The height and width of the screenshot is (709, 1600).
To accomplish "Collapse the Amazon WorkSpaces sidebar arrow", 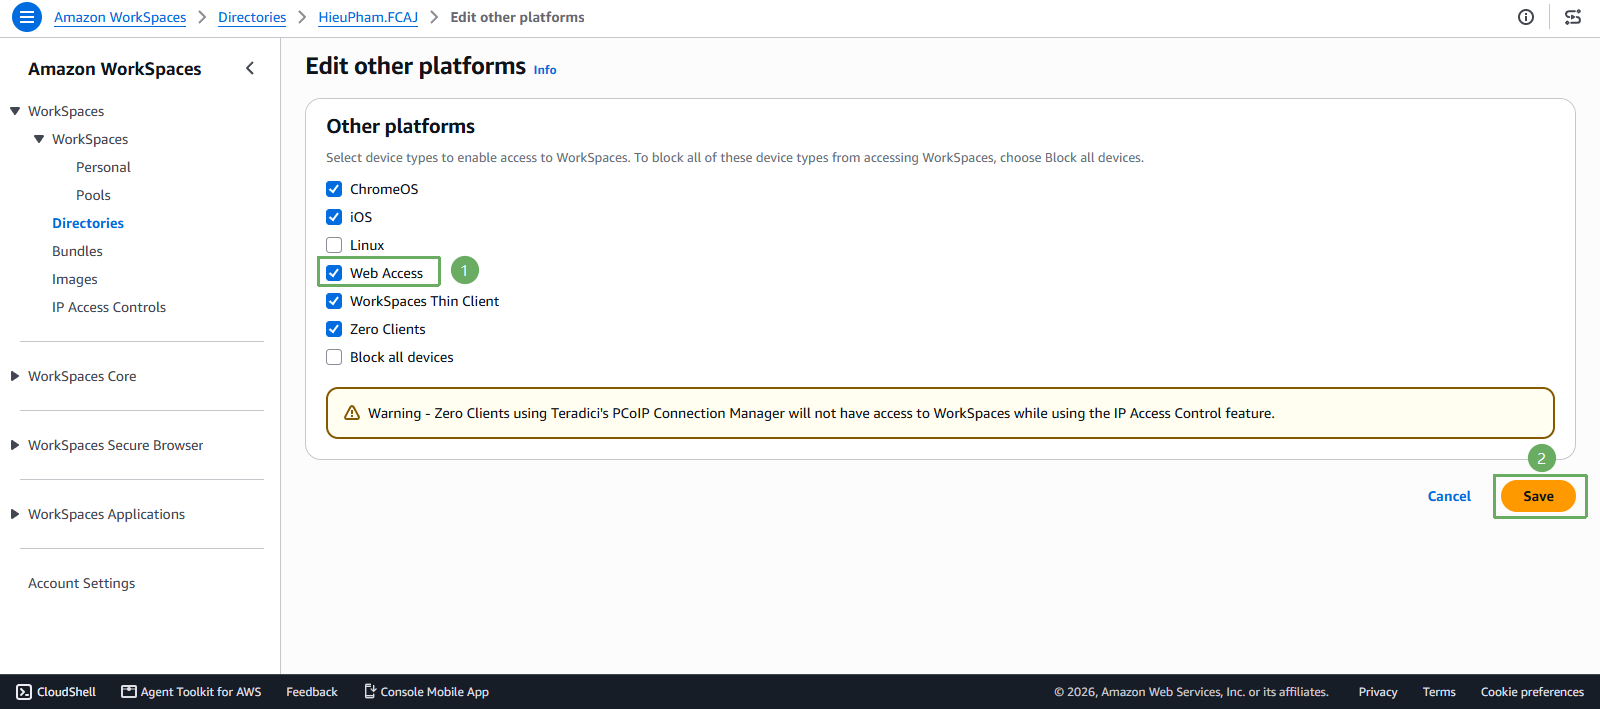I will point(250,68).
